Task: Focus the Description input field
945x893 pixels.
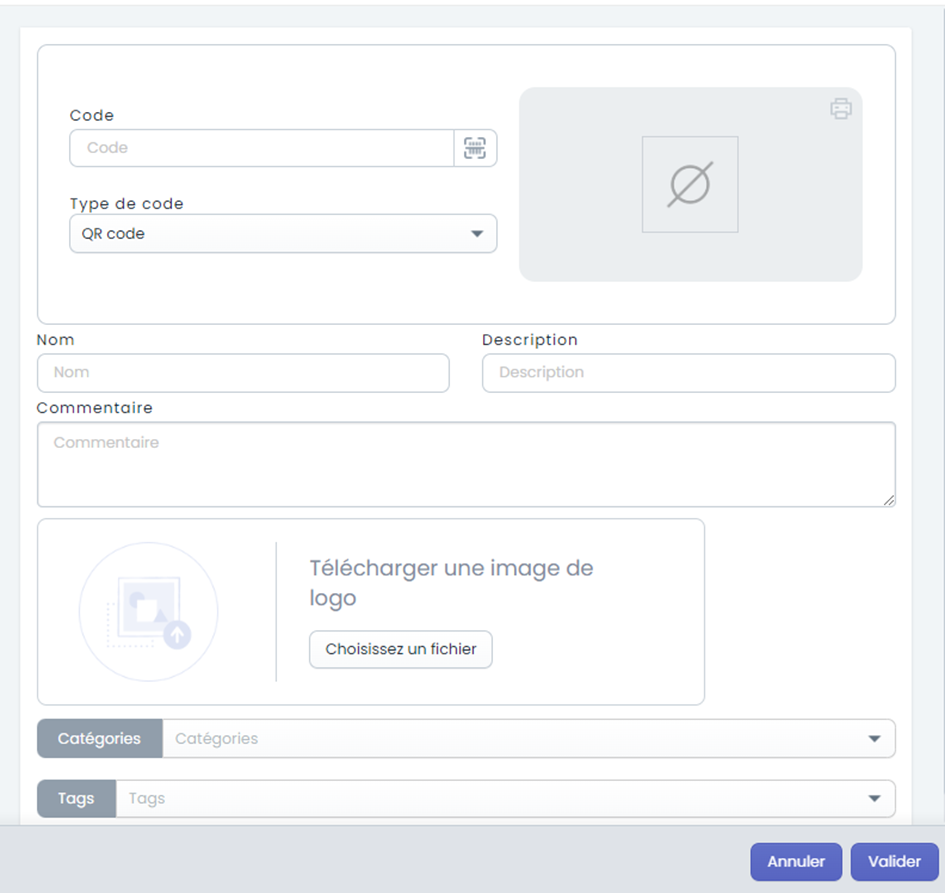Action: coord(689,373)
